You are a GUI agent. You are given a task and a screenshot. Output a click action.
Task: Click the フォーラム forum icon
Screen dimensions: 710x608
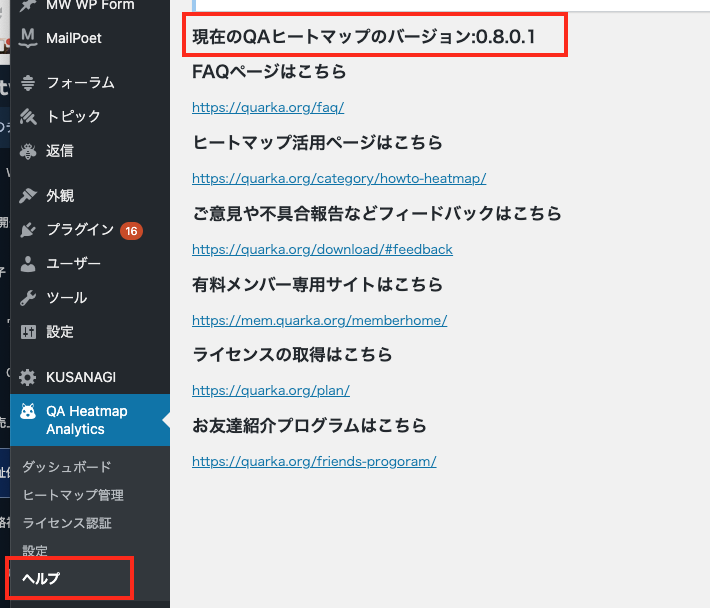point(28,83)
